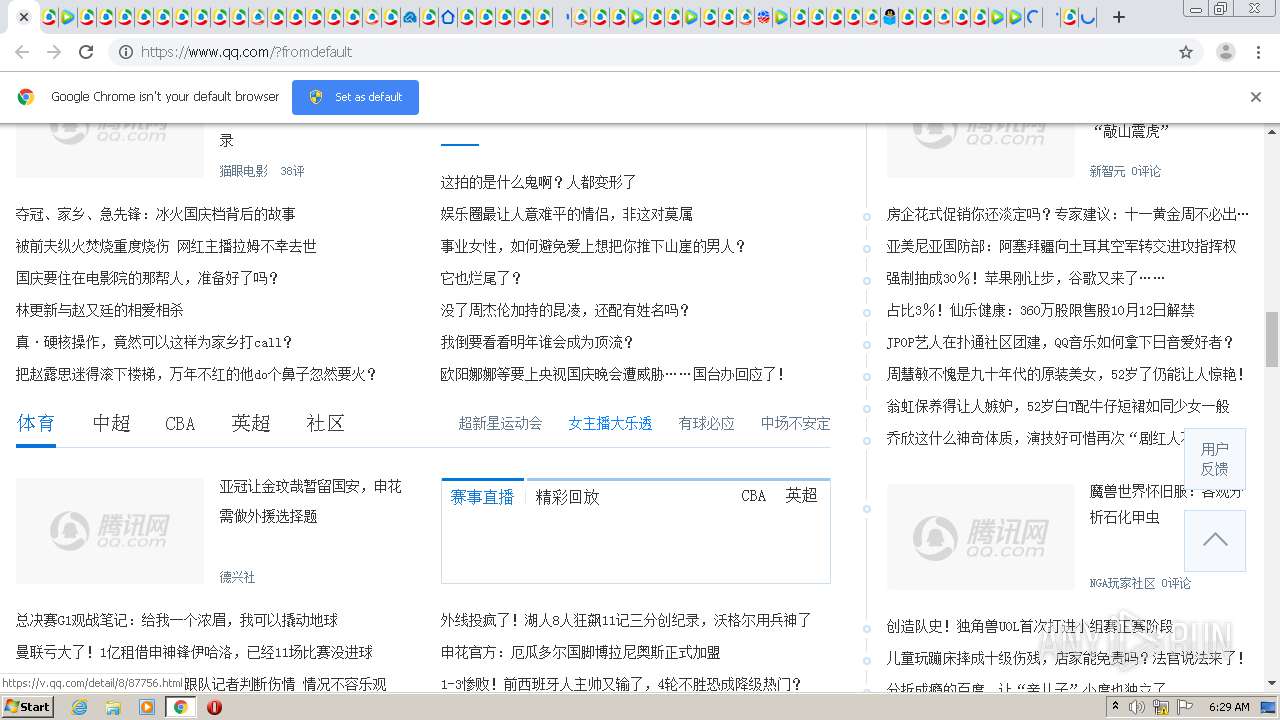Click Set as default button
Image resolution: width=1280 pixels, height=720 pixels.
coord(355,97)
